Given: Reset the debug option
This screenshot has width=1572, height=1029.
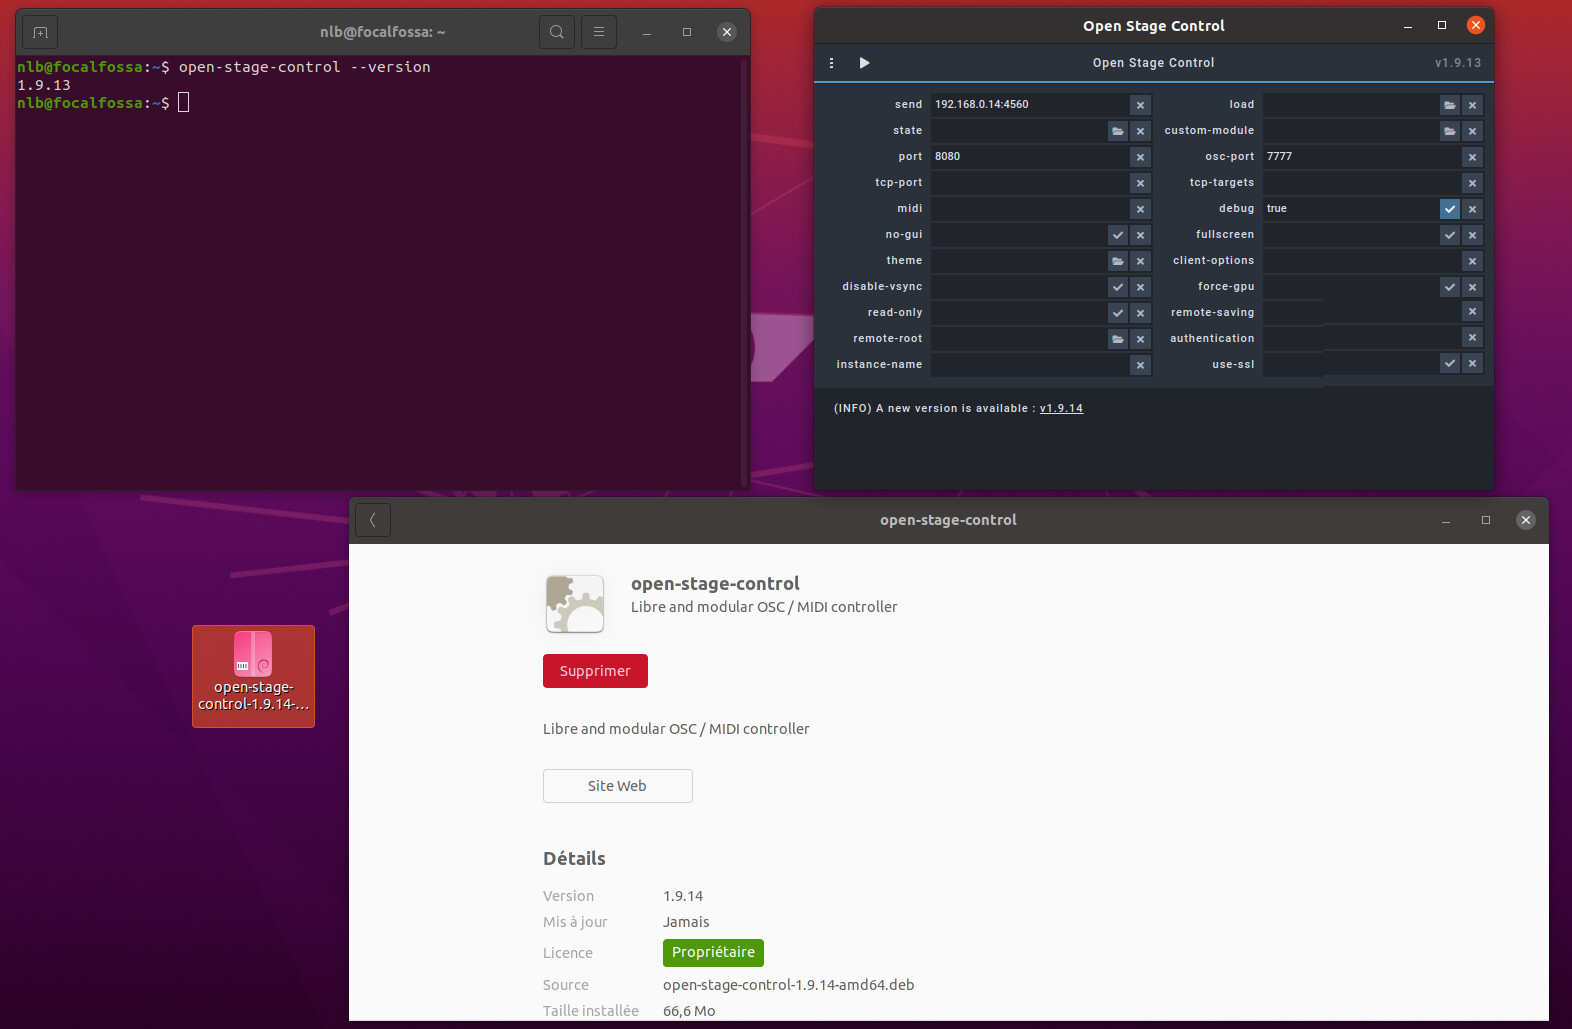Looking at the screenshot, I should pos(1472,209).
